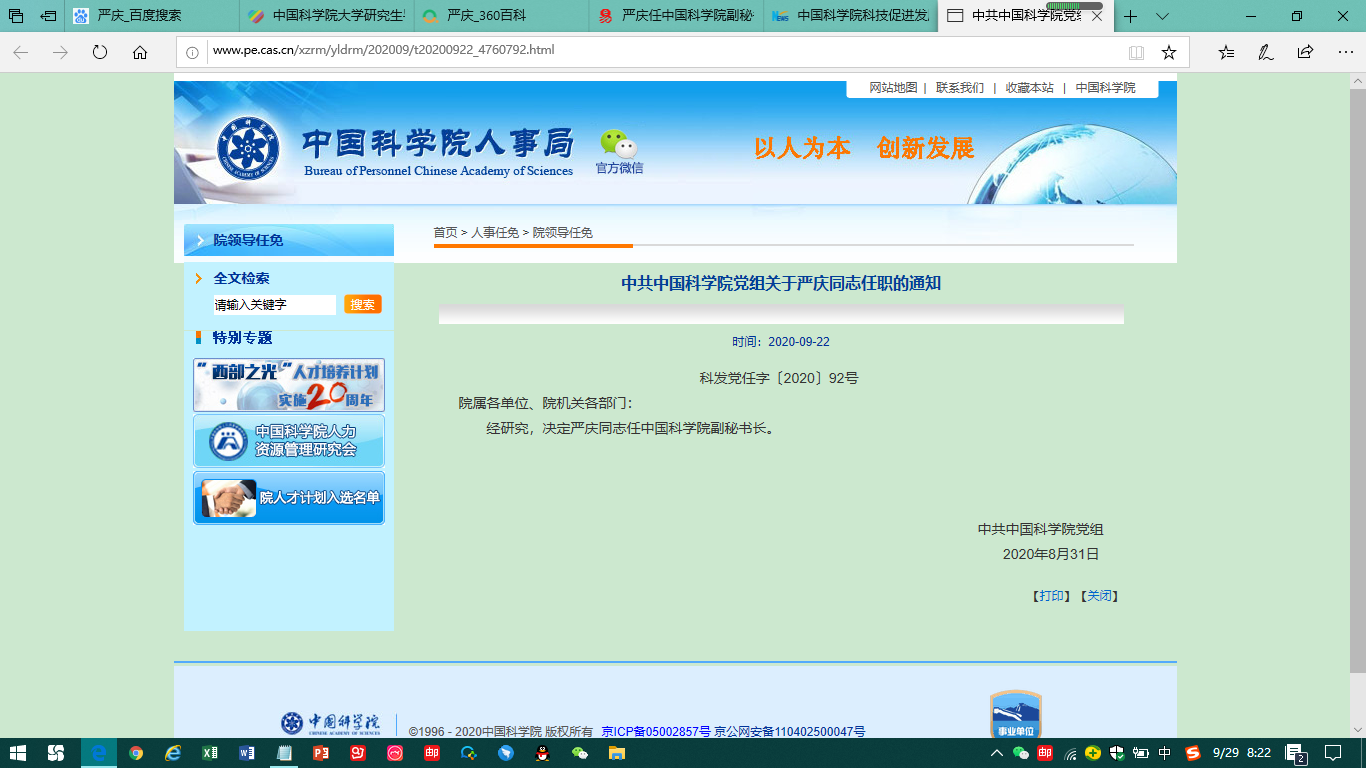Expand tab previews chevron
The height and width of the screenshot is (768, 1366).
(x=1162, y=16)
